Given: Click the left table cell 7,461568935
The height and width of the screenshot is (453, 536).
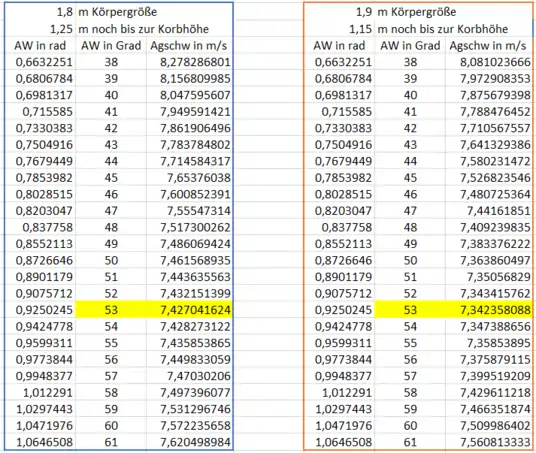Looking at the screenshot, I should (189, 260).
